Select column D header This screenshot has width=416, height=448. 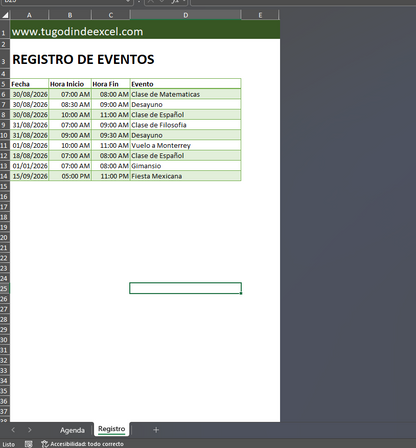186,15
